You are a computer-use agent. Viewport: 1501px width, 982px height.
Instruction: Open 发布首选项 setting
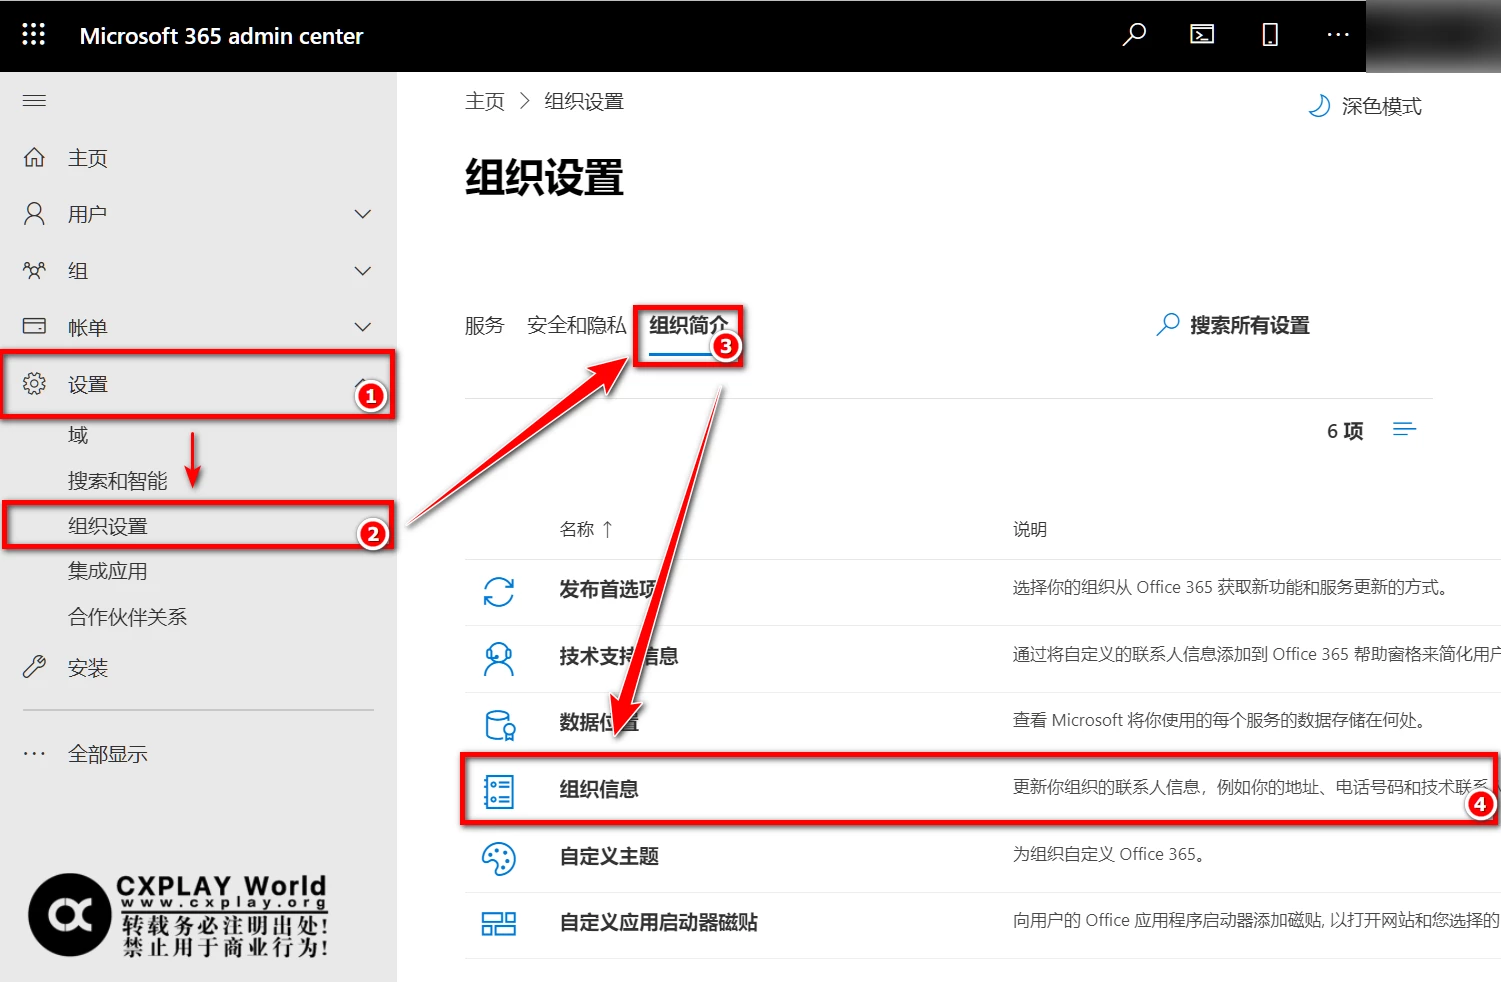click(608, 589)
